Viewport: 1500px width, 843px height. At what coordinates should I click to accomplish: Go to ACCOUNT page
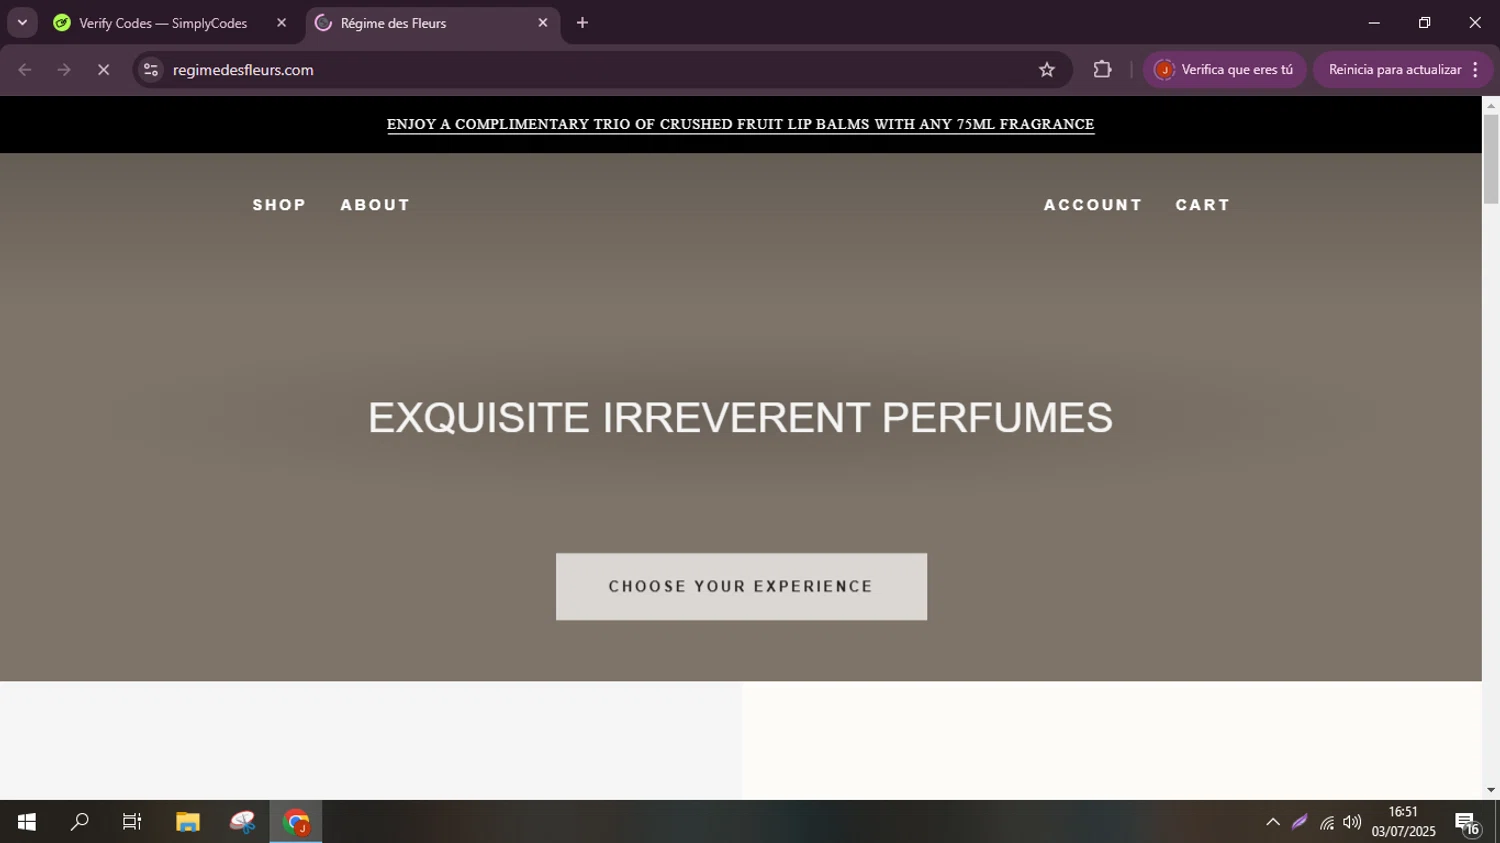pyautogui.click(x=1093, y=205)
